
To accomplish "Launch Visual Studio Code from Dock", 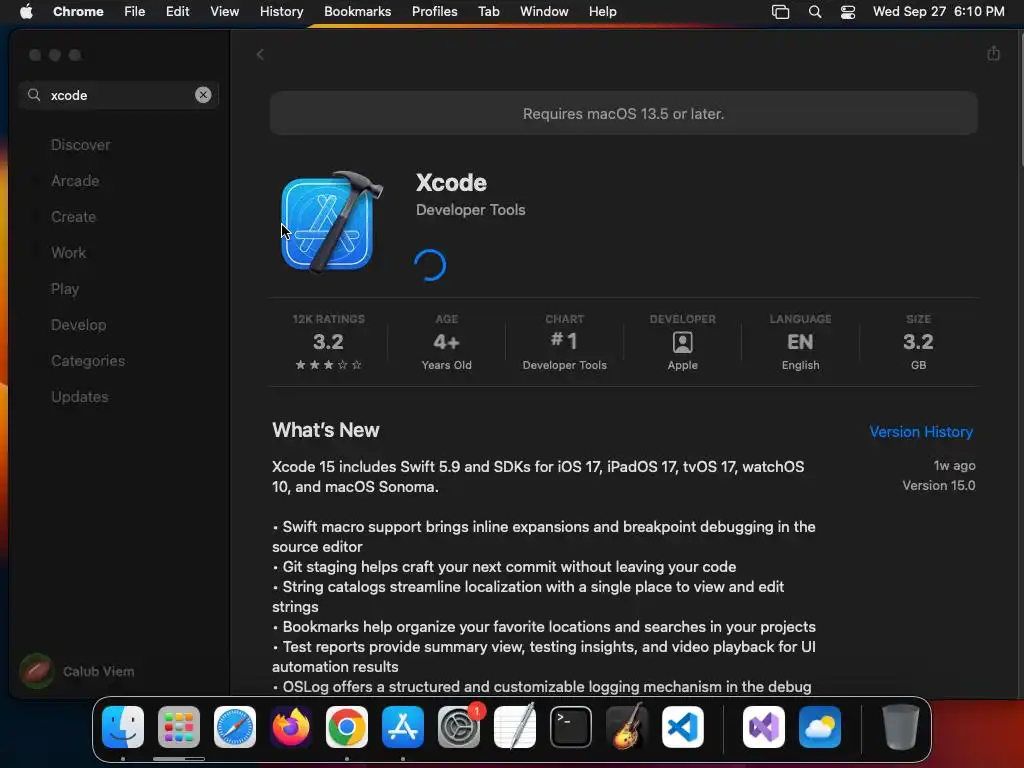I will tap(683, 727).
